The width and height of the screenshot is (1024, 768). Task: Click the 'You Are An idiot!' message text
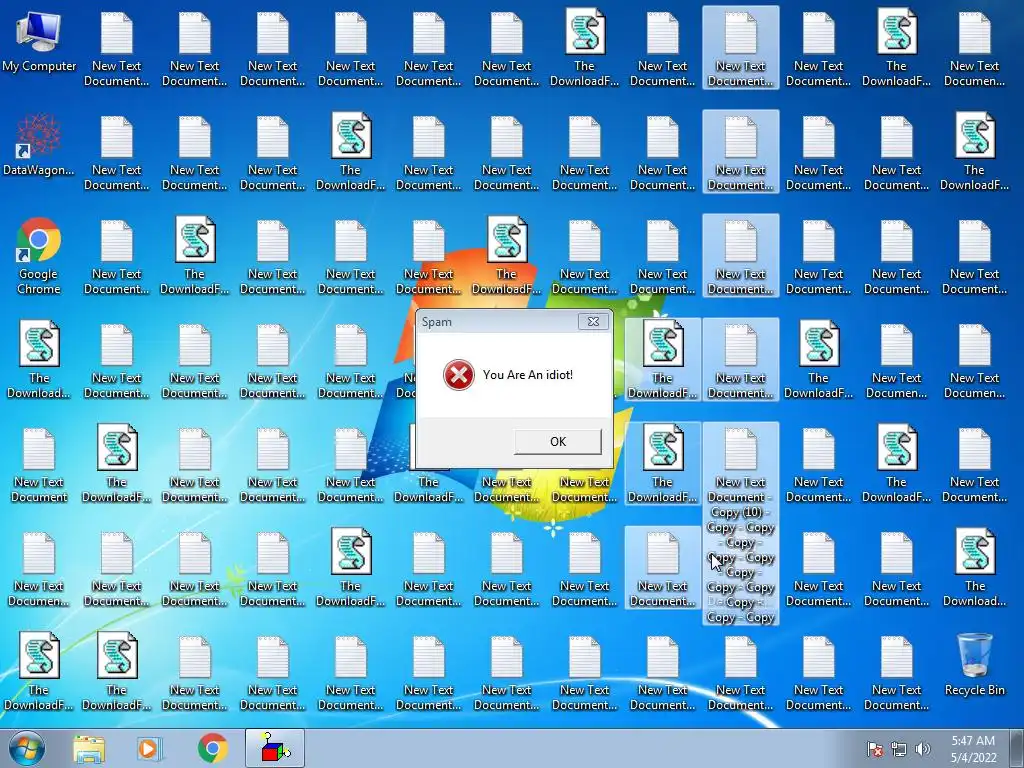tap(528, 375)
